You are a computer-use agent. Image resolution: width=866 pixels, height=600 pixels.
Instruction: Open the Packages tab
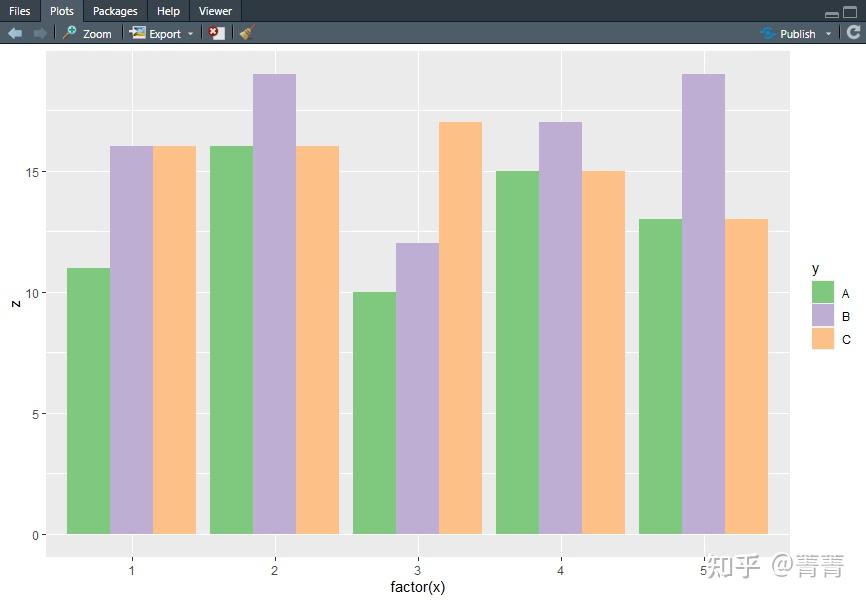click(x=114, y=11)
